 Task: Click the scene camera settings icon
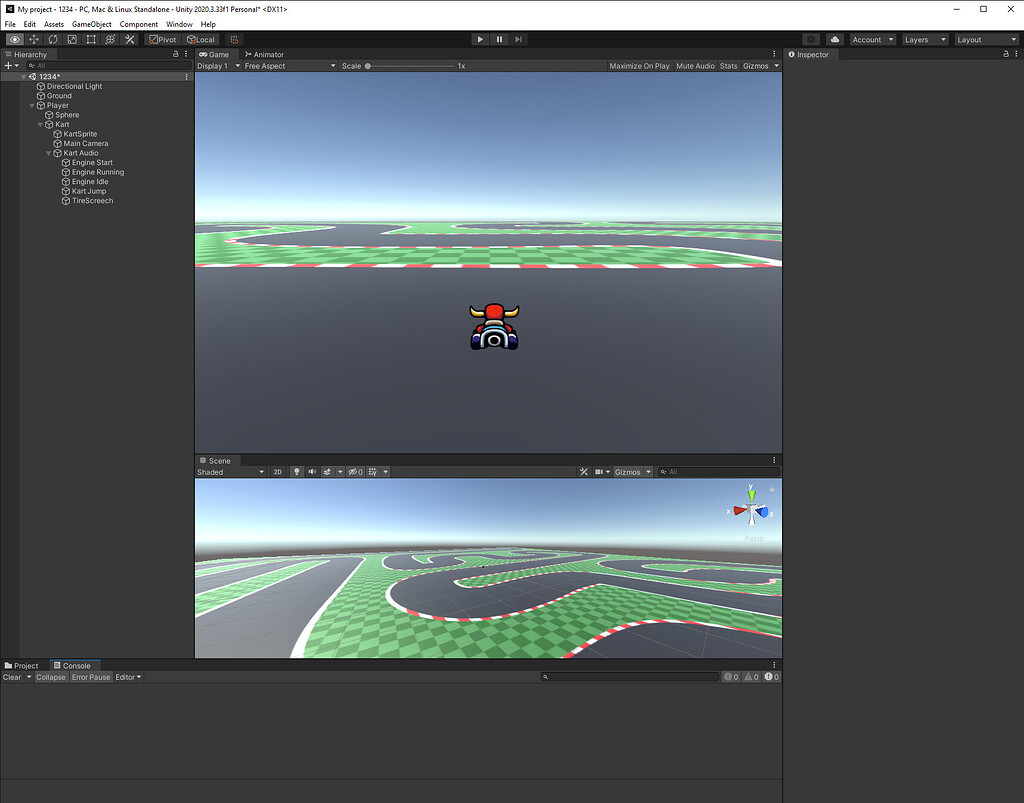pos(599,471)
